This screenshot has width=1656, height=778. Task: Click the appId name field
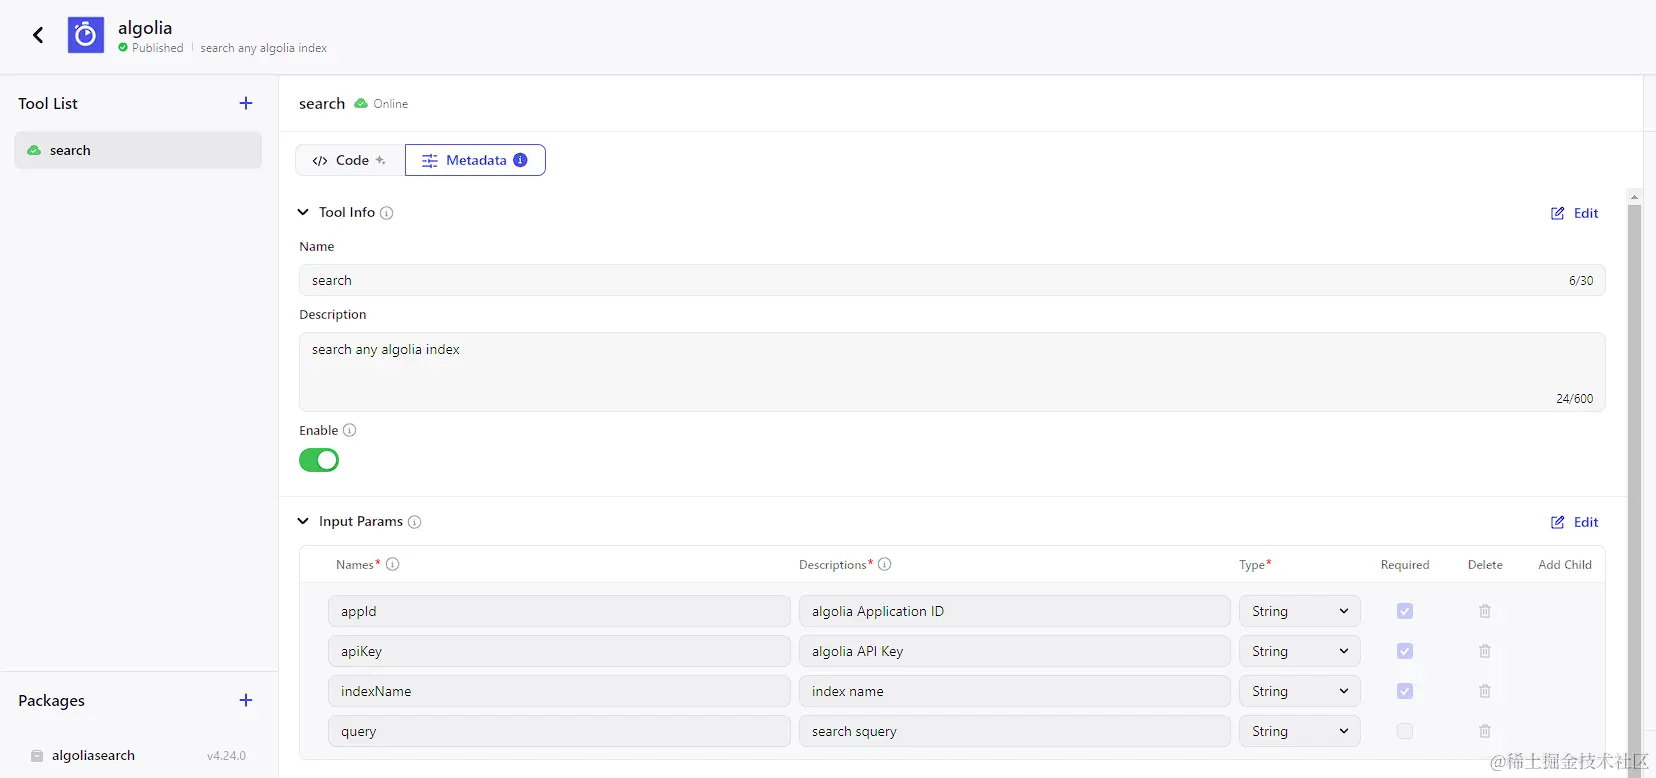(559, 611)
